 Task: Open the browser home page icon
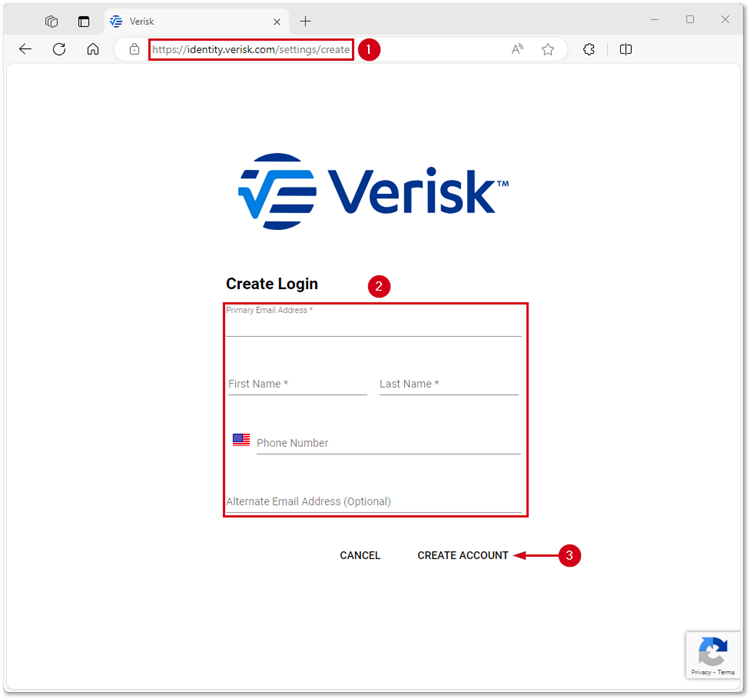pos(93,49)
